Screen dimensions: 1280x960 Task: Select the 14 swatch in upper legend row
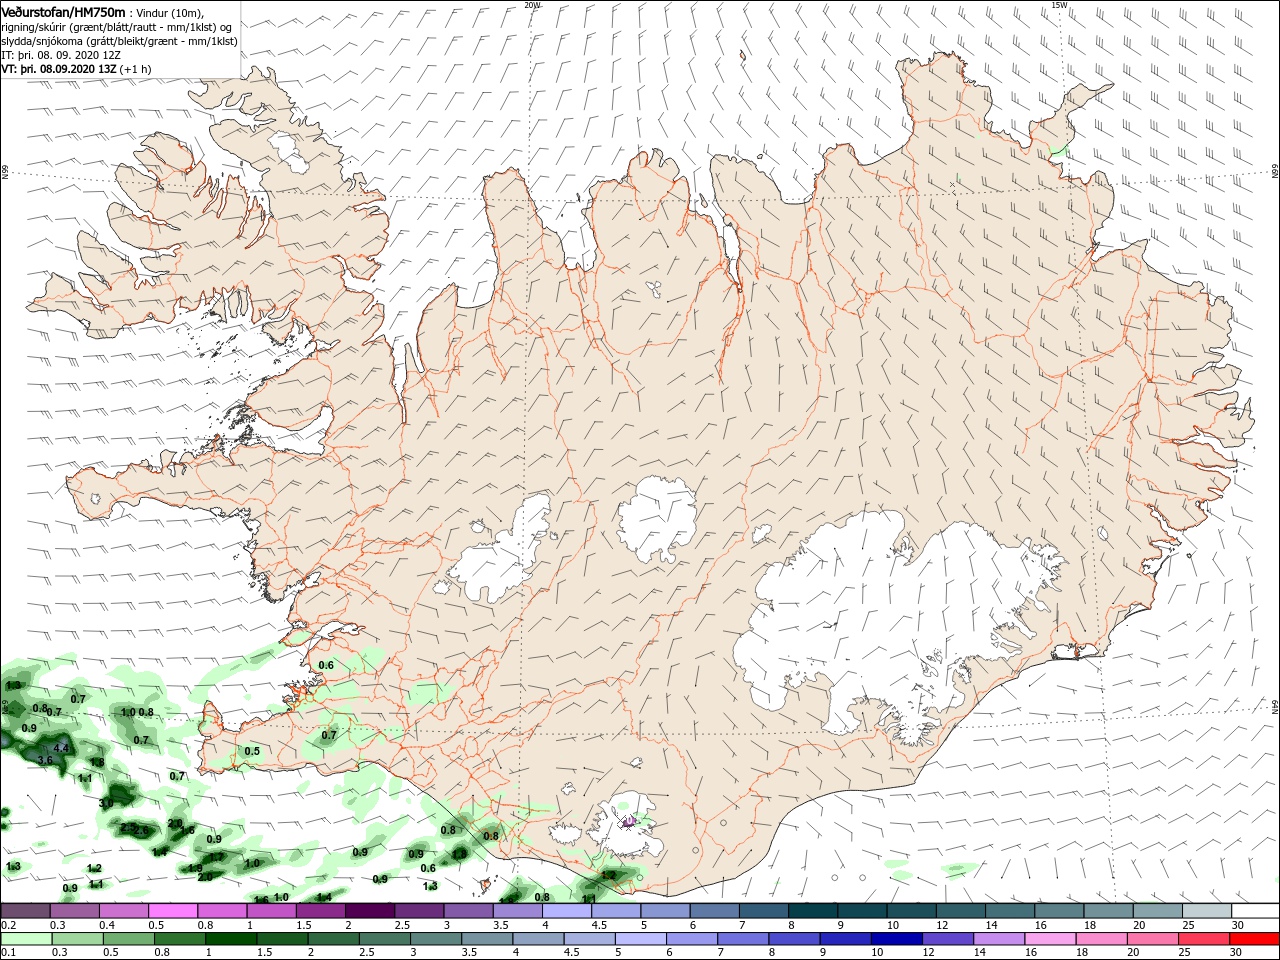coord(1010,911)
